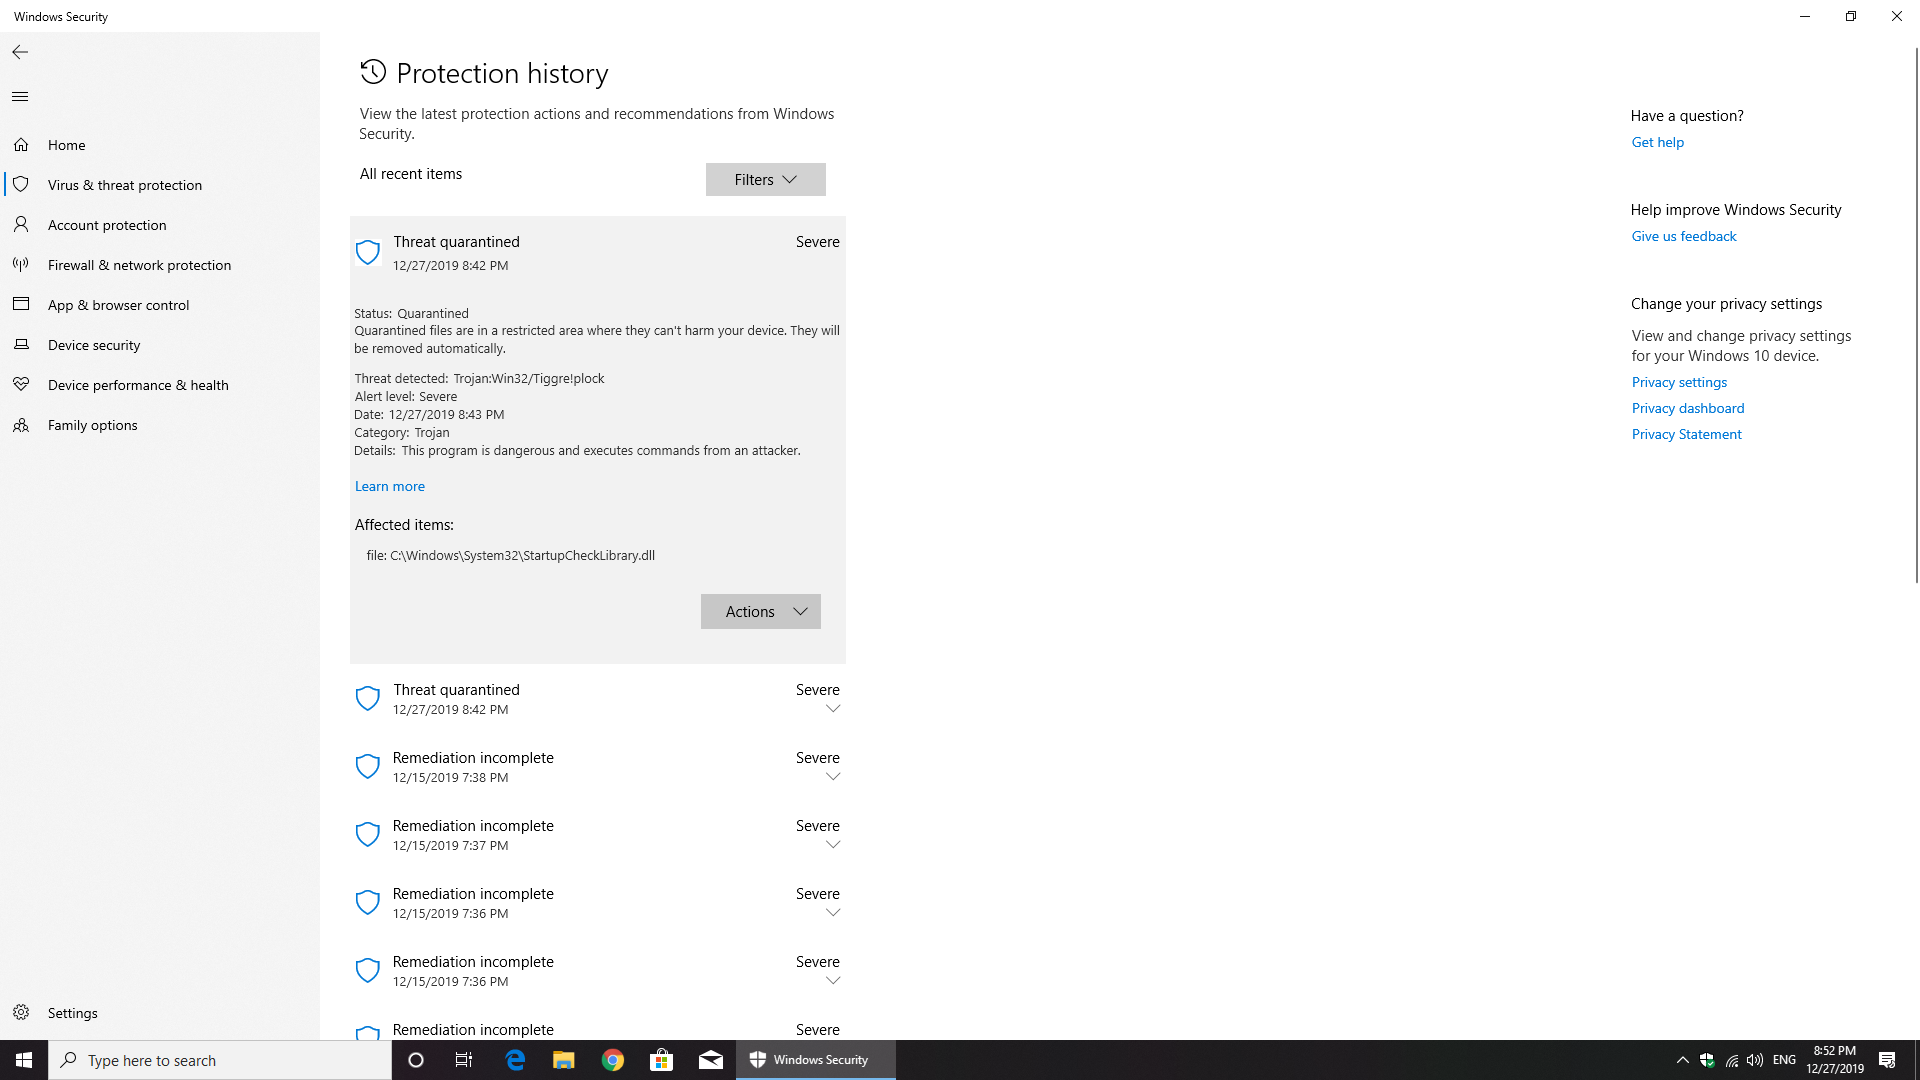Image resolution: width=1920 pixels, height=1080 pixels.
Task: Click the Learn more link
Action: (x=390, y=487)
